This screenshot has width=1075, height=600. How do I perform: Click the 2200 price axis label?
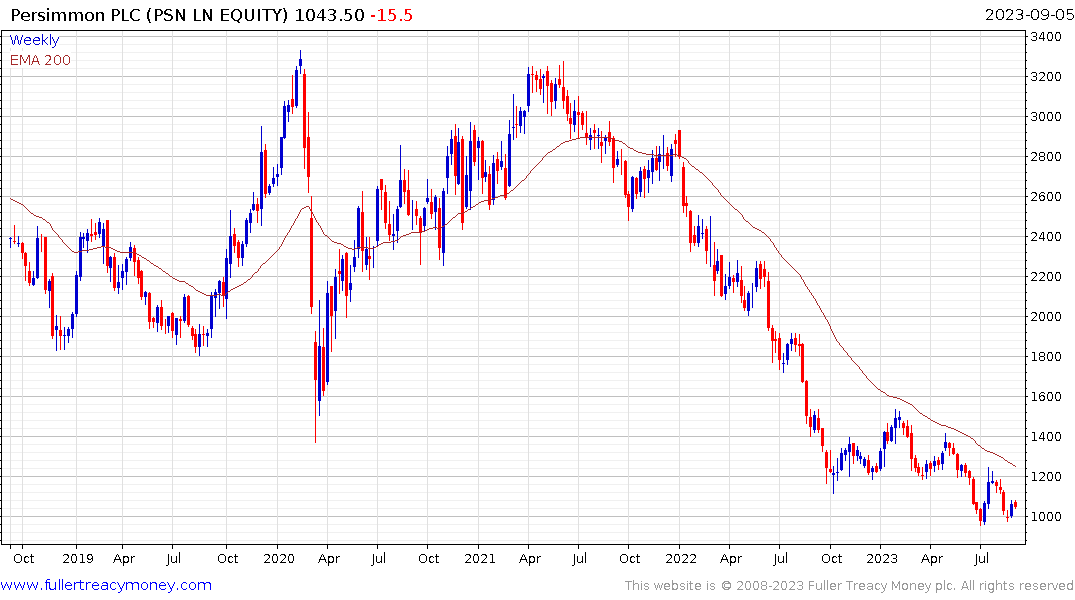coord(1046,276)
